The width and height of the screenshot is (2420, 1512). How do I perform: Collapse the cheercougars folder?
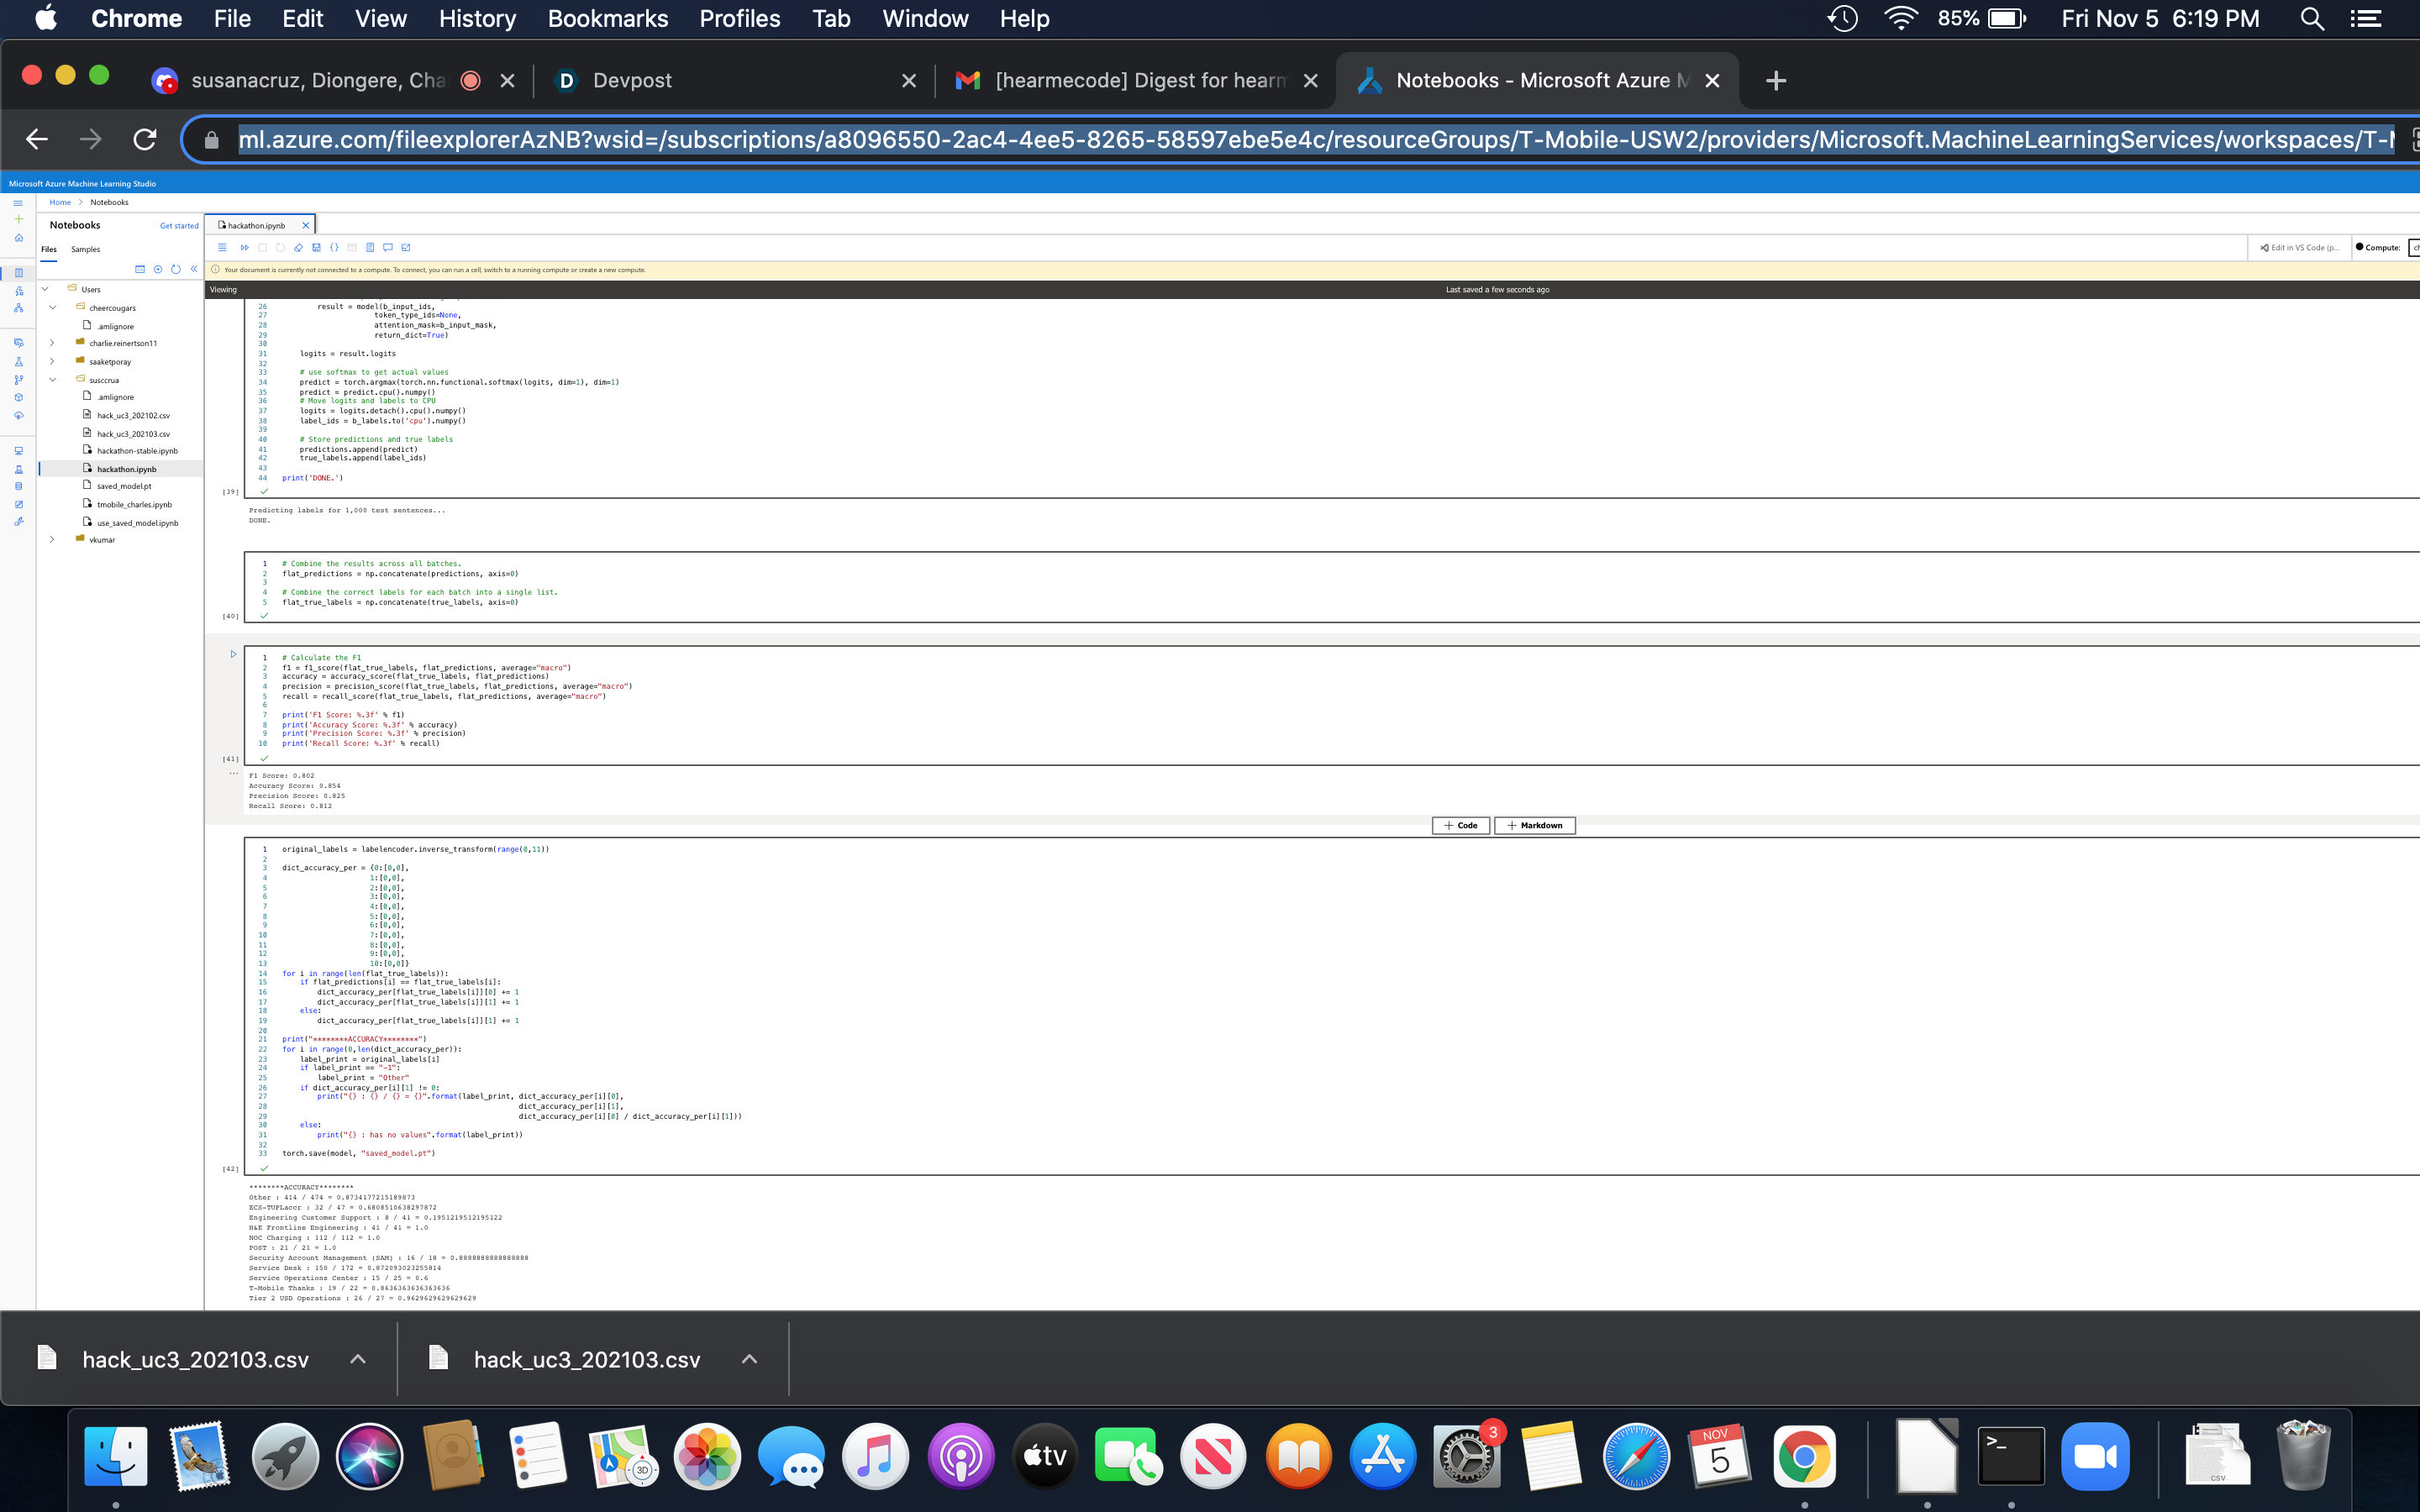point(52,308)
